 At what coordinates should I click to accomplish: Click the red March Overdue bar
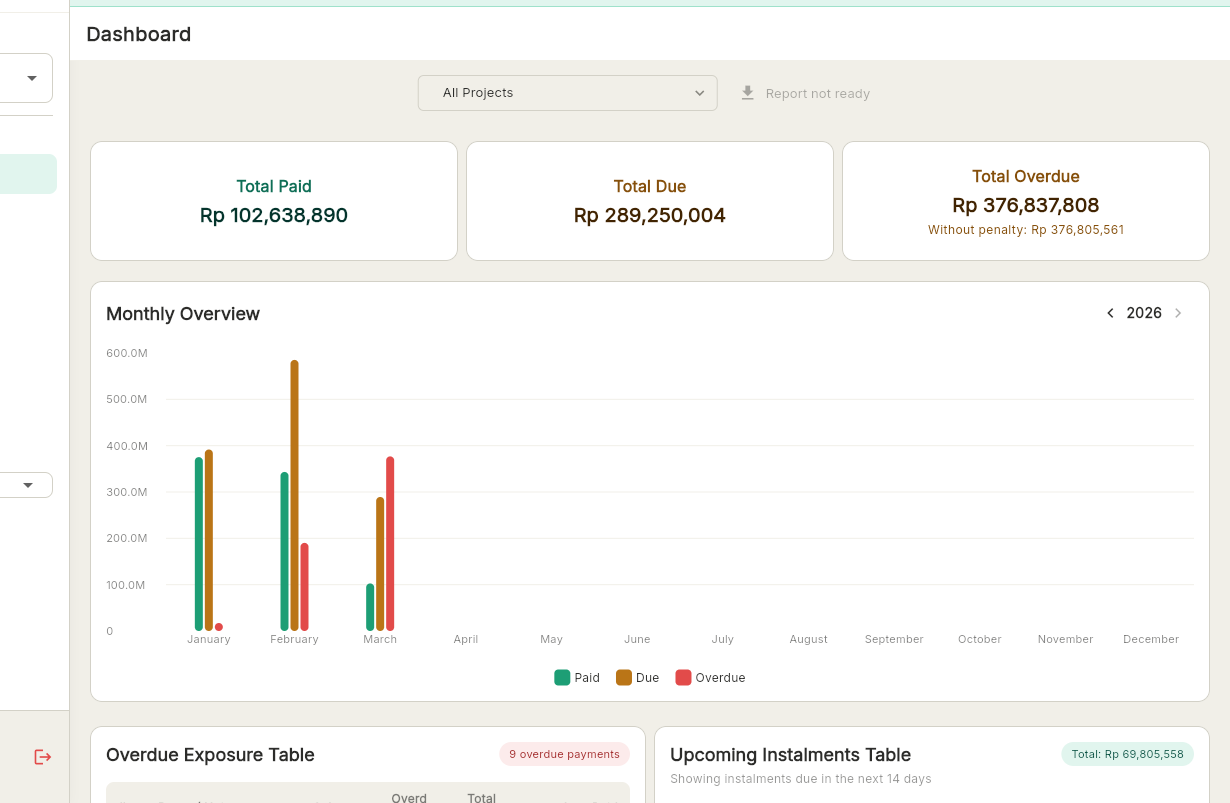pos(390,543)
